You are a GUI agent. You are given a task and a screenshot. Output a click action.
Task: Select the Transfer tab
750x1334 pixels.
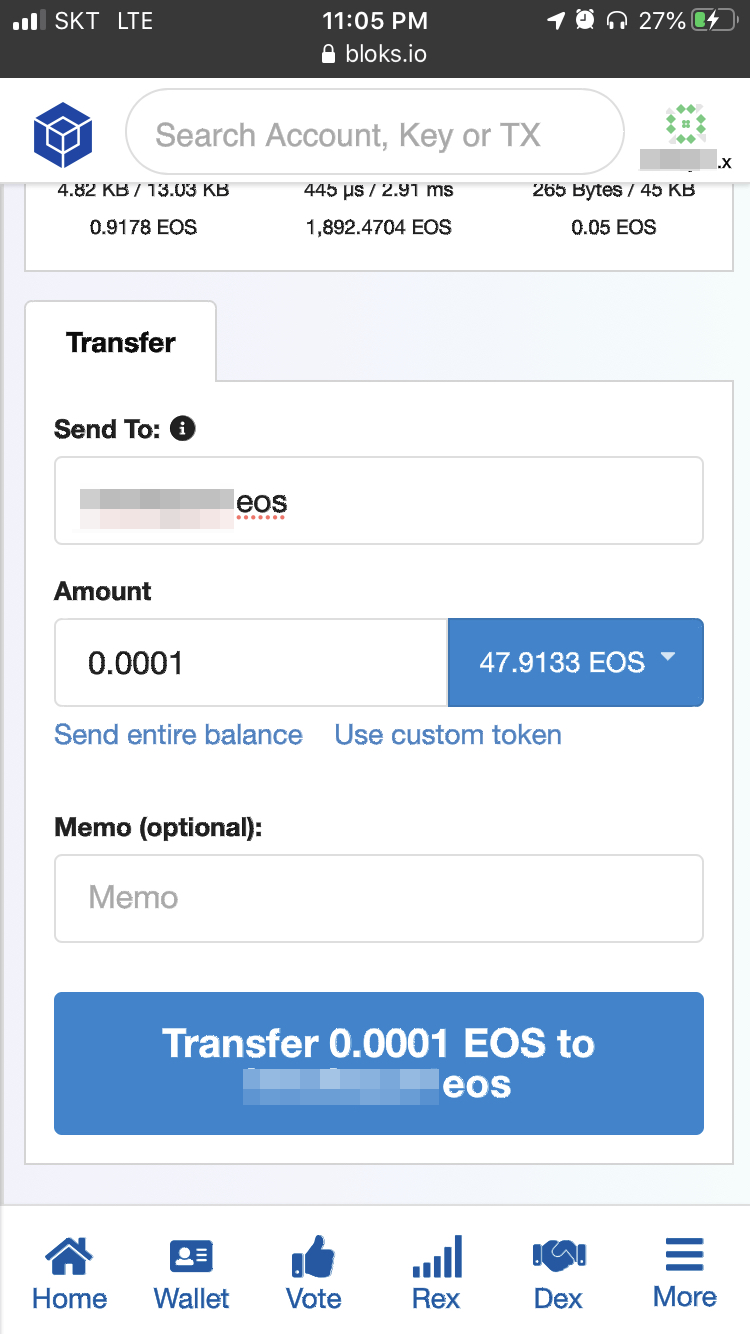point(121,342)
